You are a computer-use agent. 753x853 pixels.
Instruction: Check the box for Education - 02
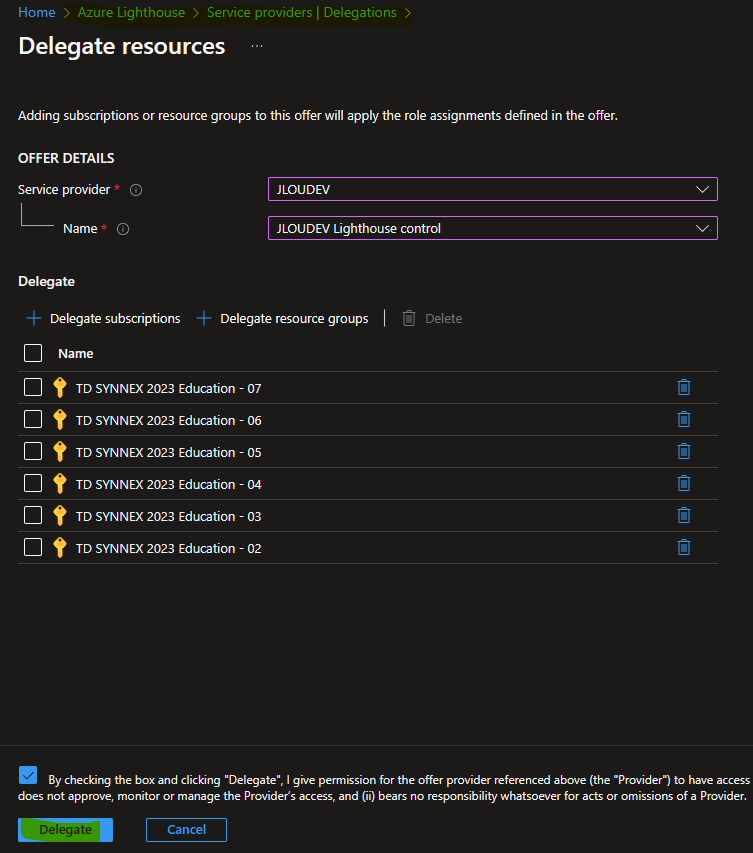33,547
